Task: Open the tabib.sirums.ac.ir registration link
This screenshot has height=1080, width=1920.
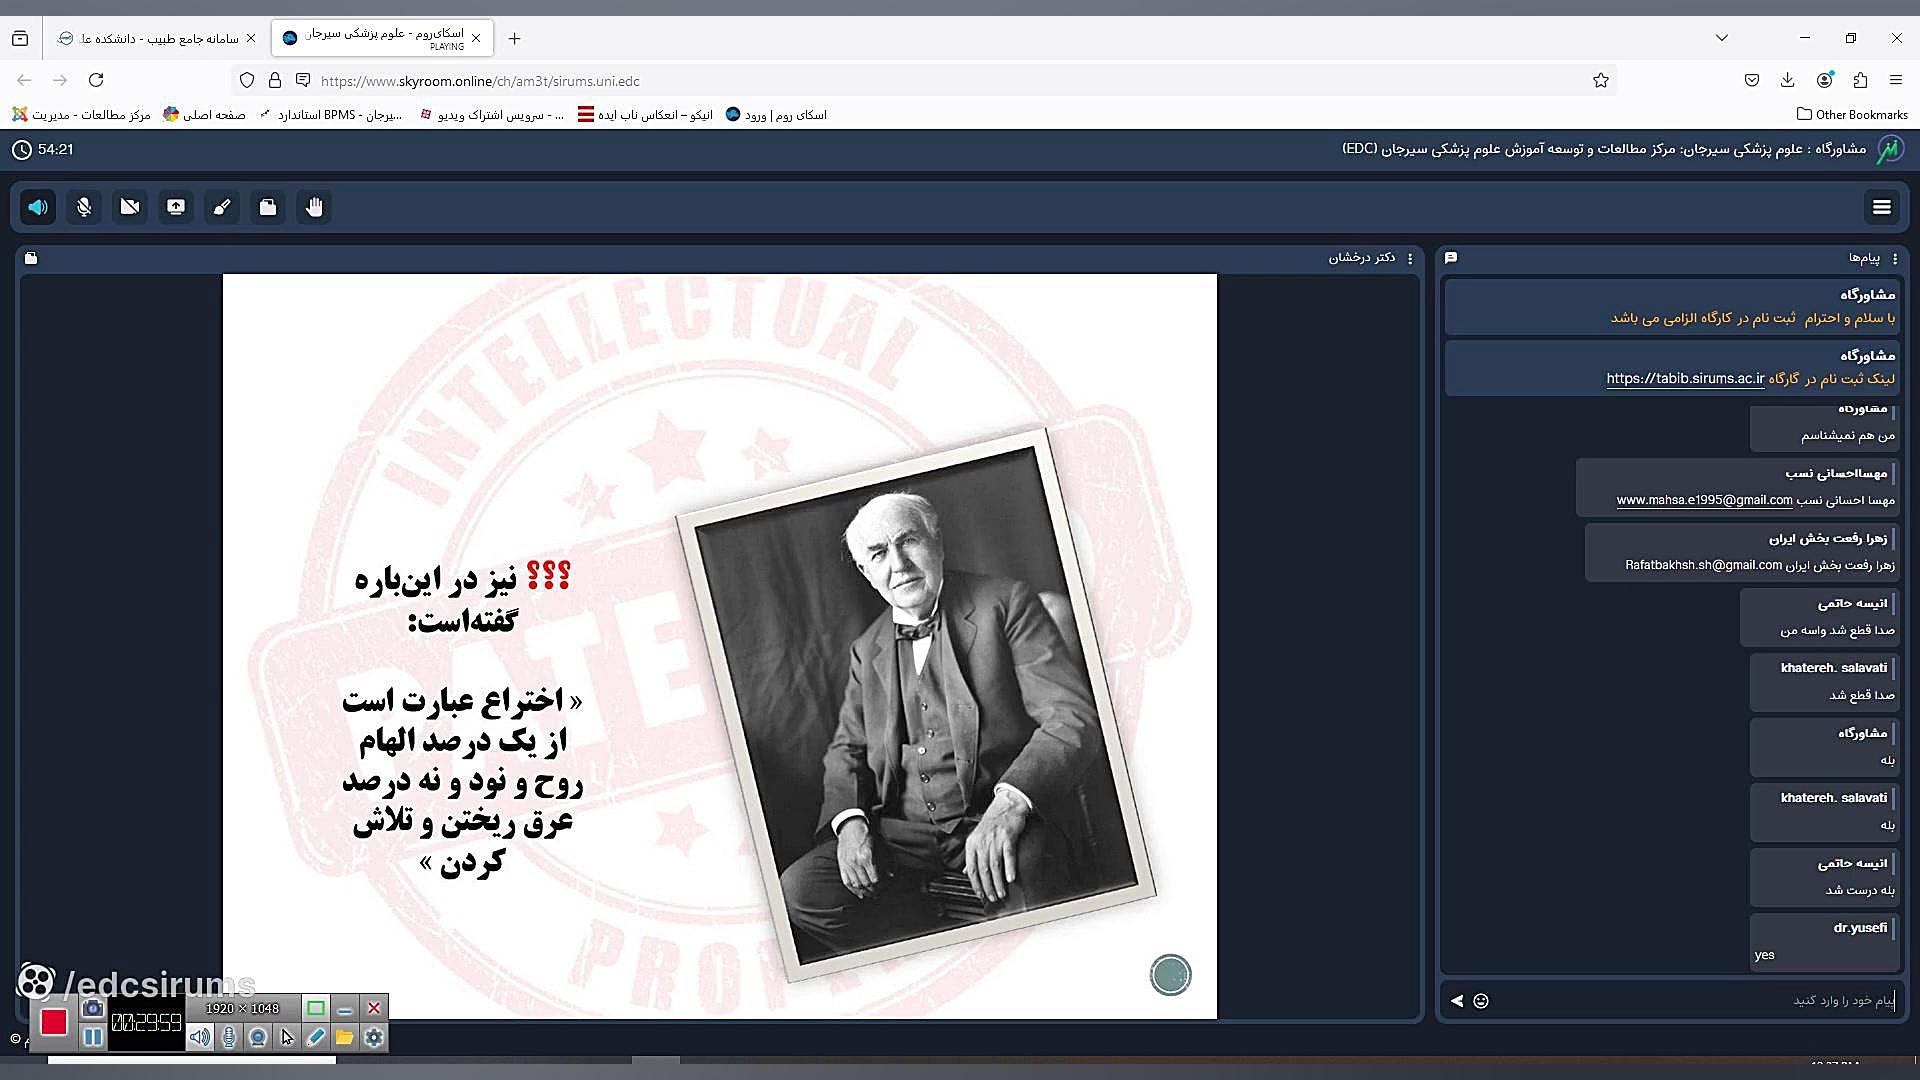Action: click(1685, 378)
